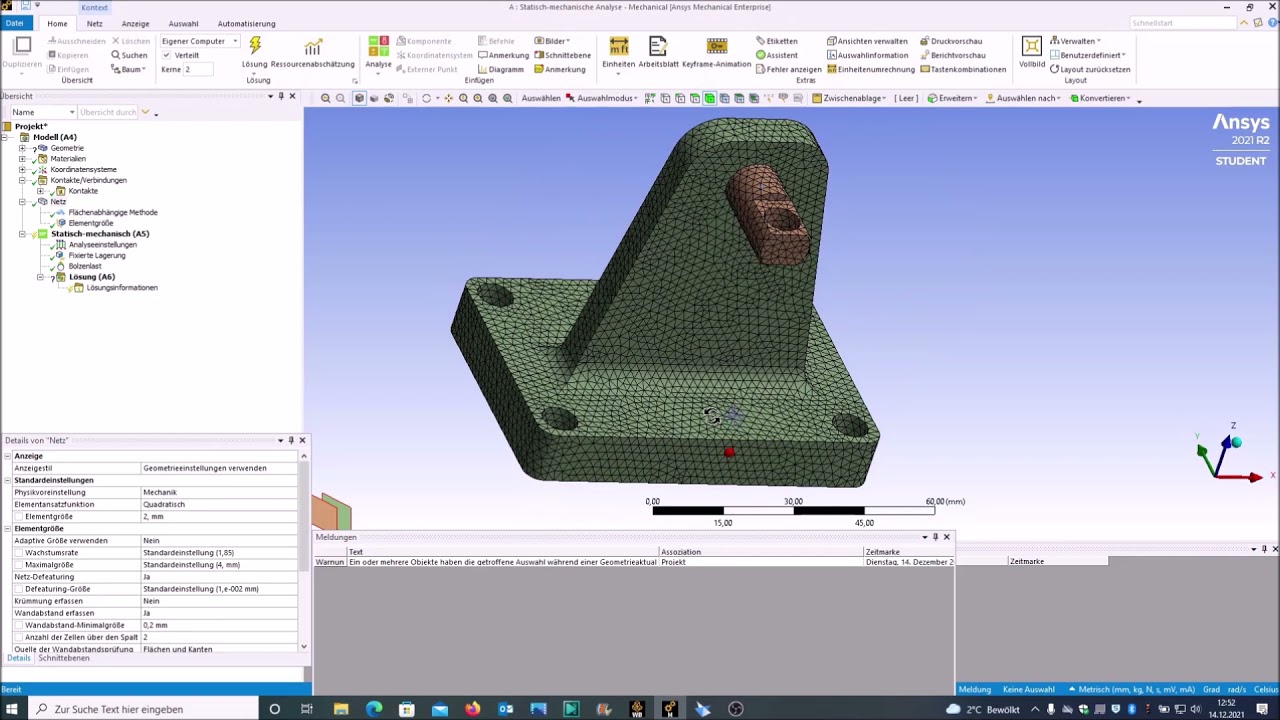Open the Konvertieren dropdown

[x=1101, y=98]
